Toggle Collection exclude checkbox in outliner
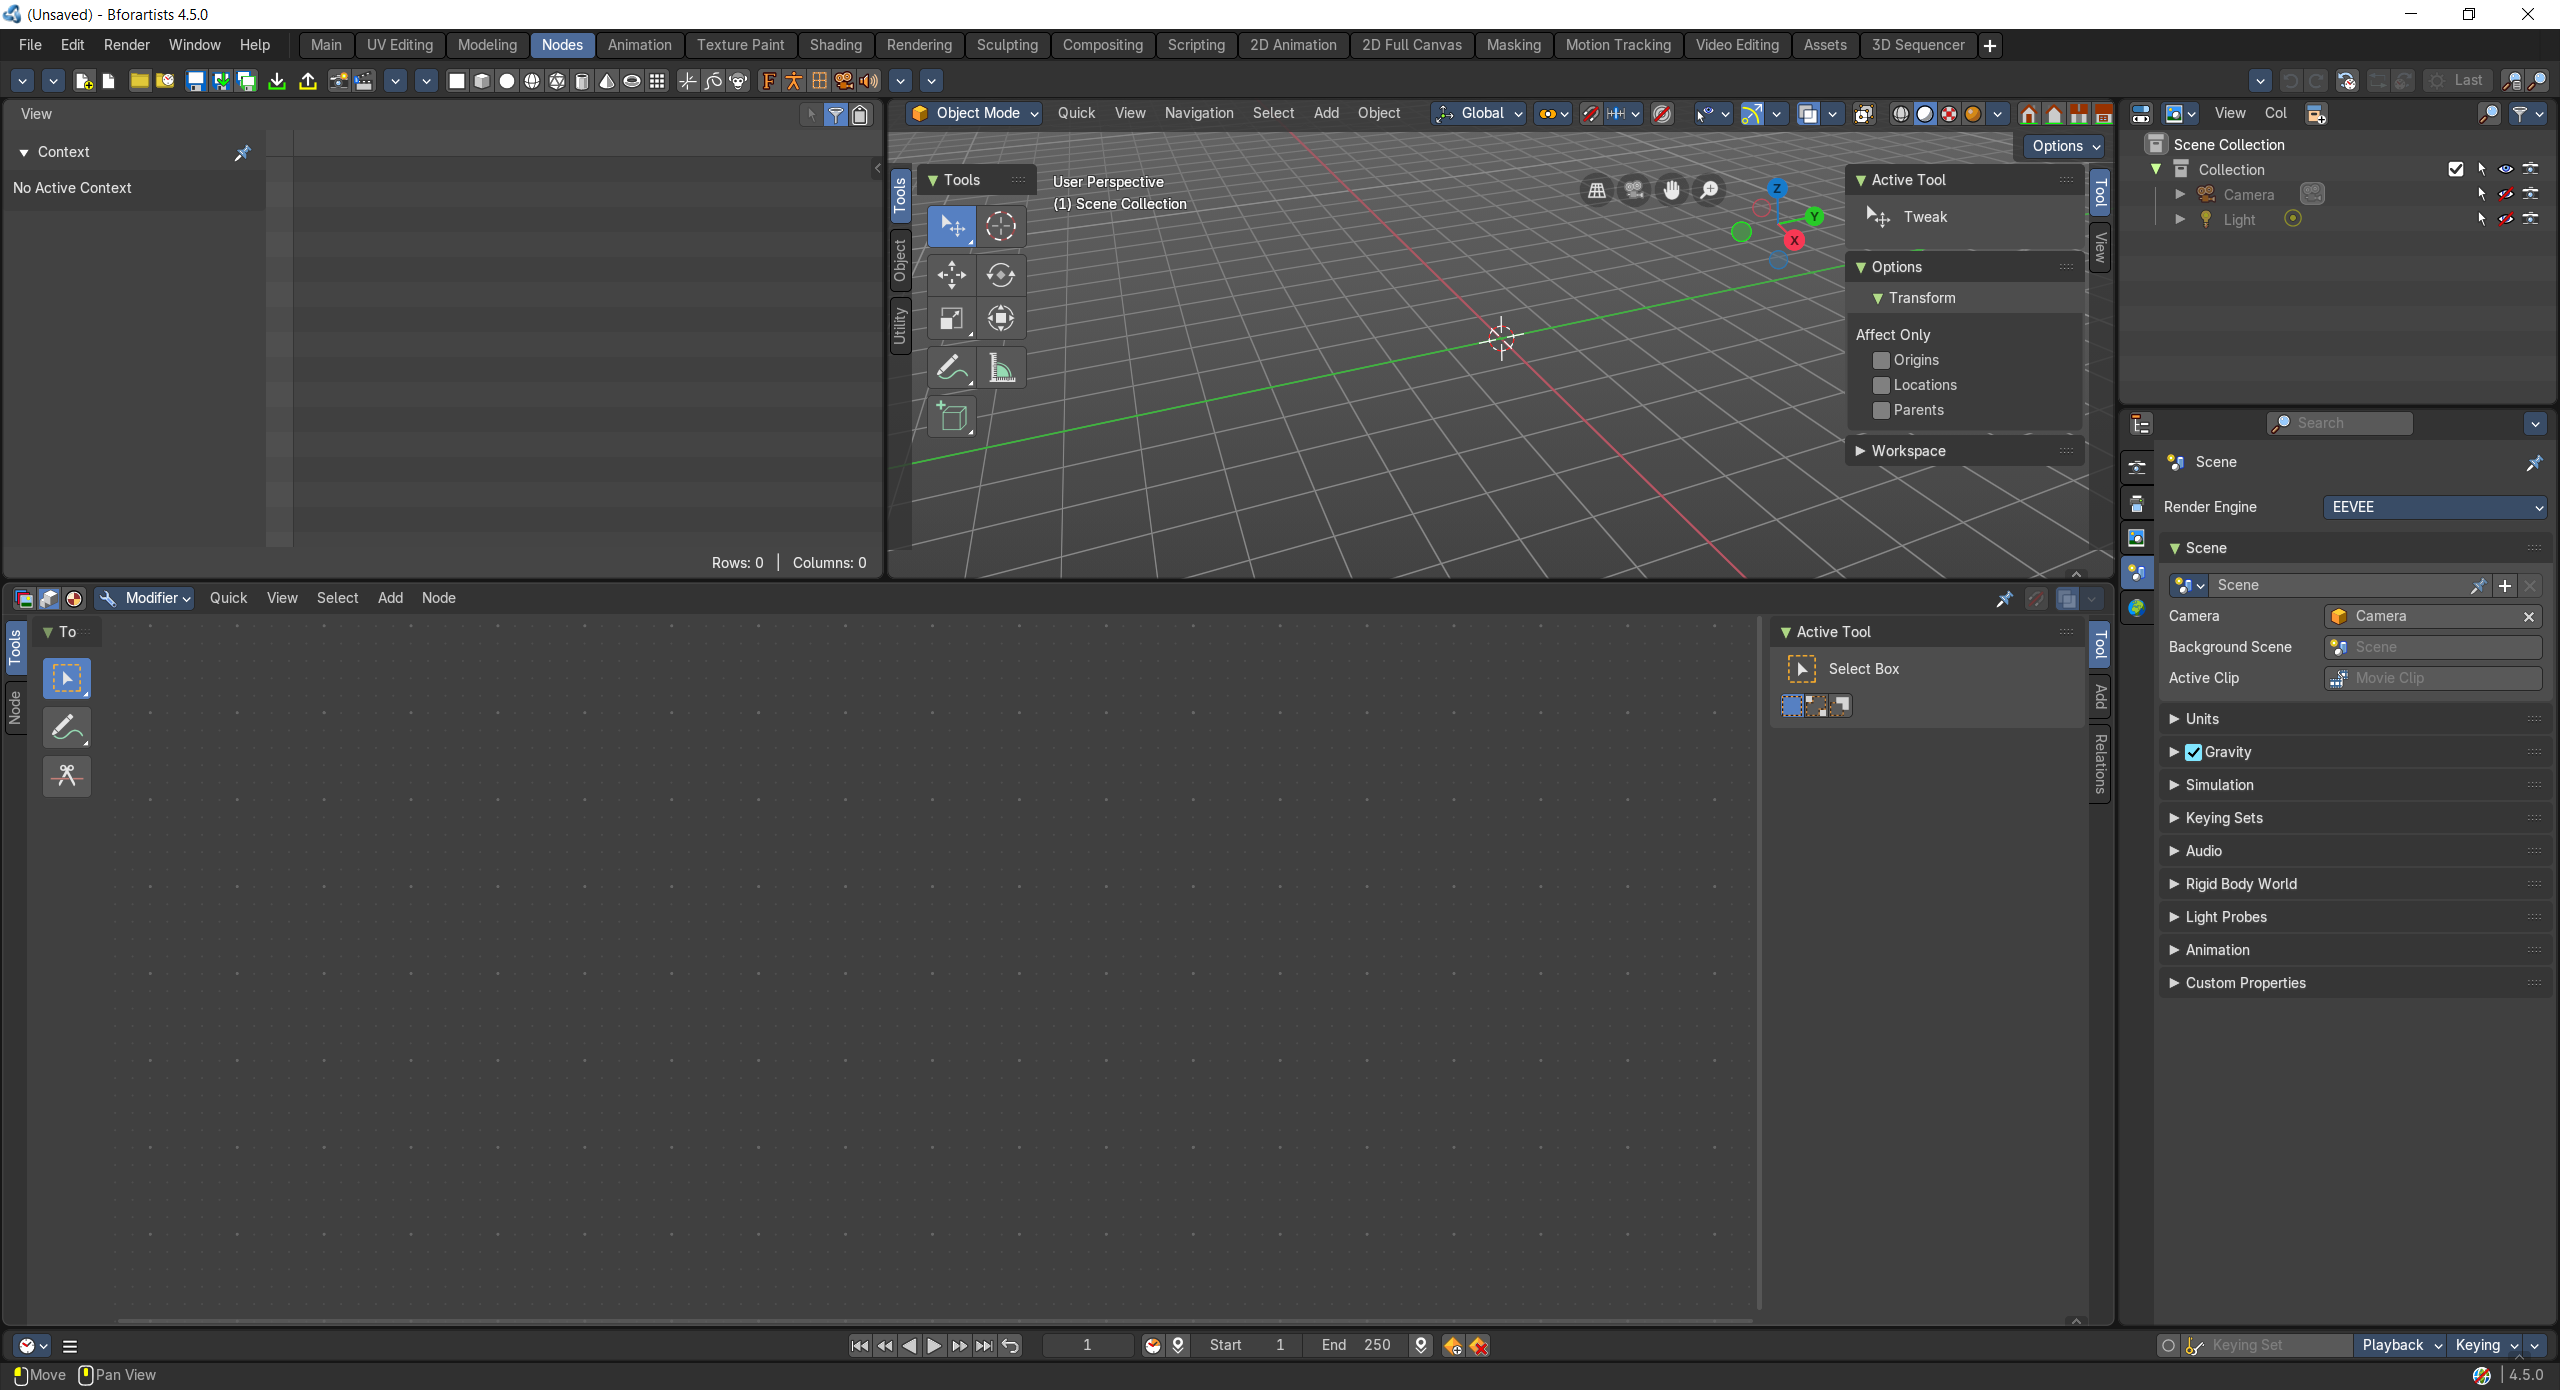 point(2456,169)
